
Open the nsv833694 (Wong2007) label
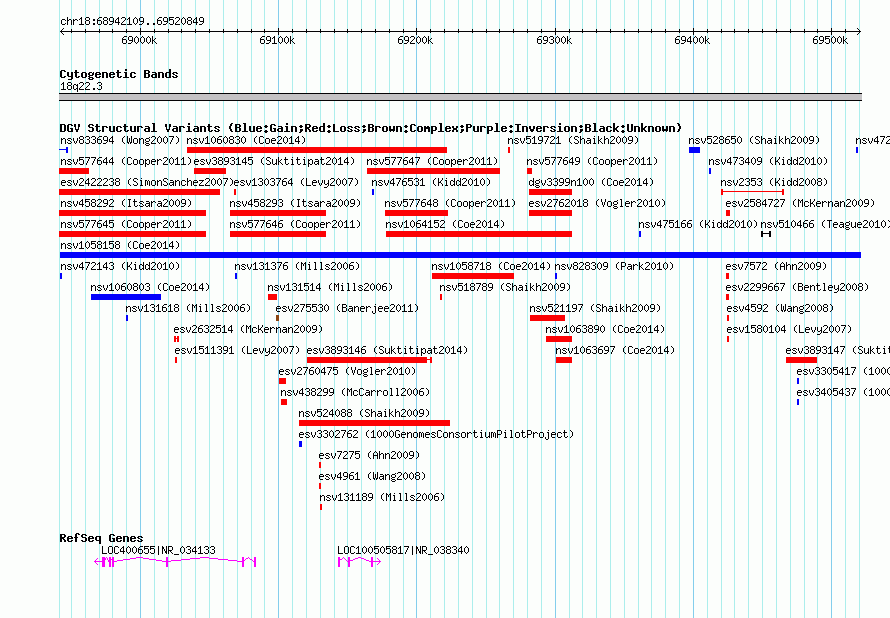pyautogui.click(x=120, y=140)
